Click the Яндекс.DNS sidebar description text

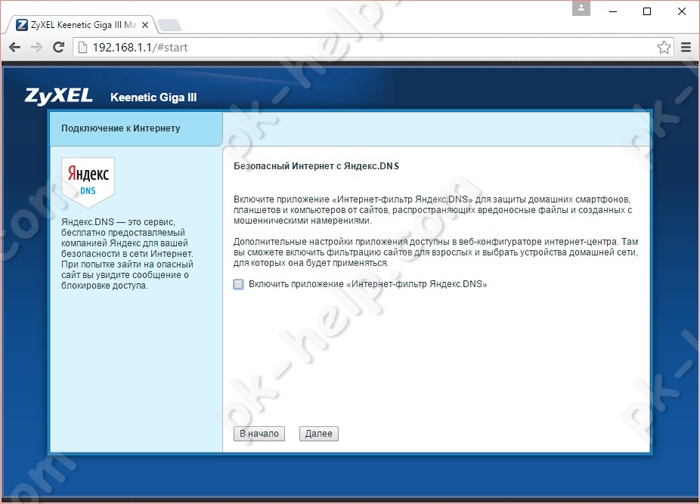(127, 254)
